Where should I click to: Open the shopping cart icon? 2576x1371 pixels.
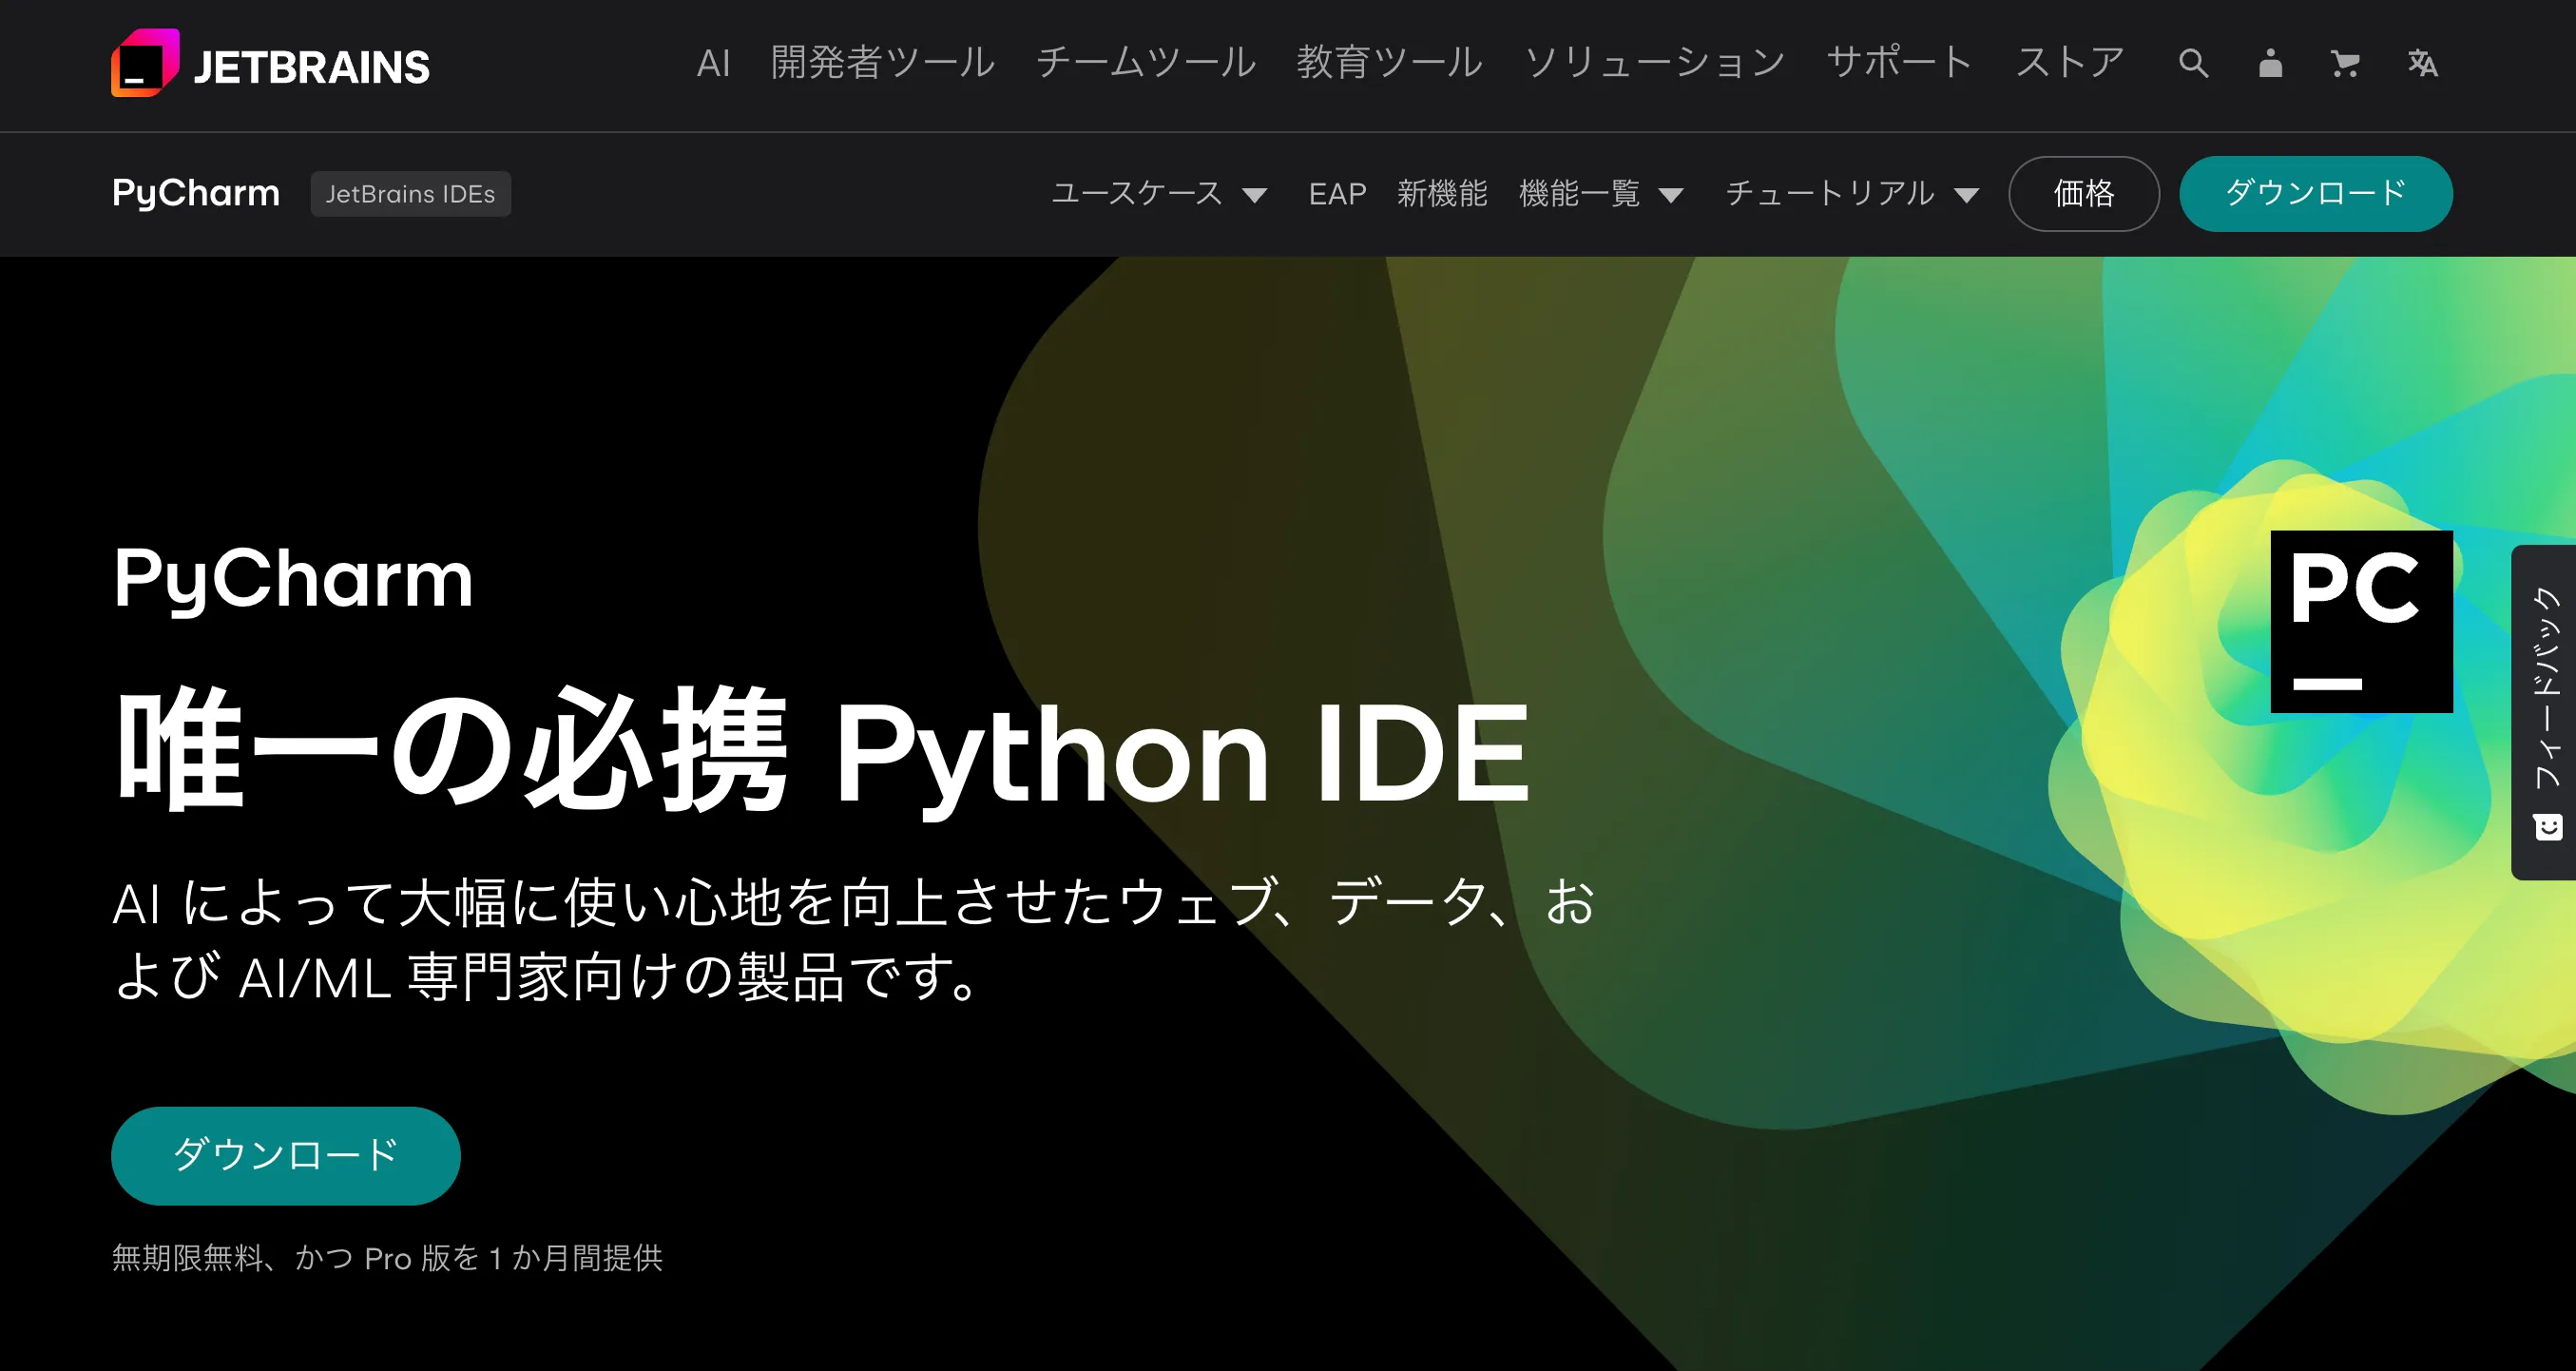2345,63
